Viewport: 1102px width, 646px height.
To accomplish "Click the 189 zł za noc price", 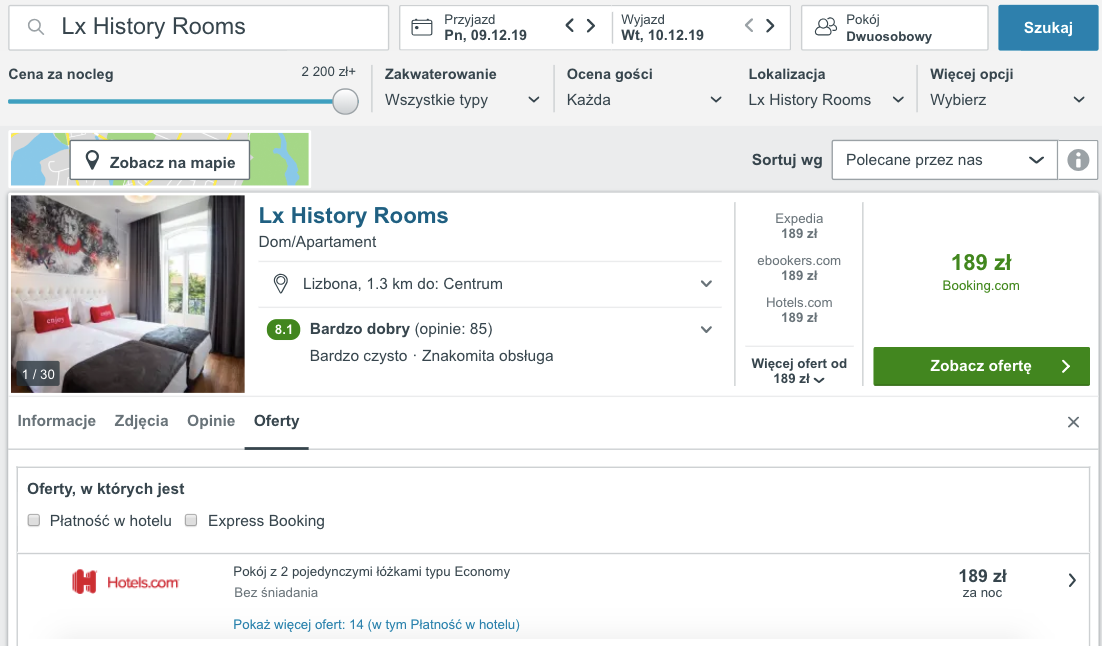I will click(x=983, y=583).
